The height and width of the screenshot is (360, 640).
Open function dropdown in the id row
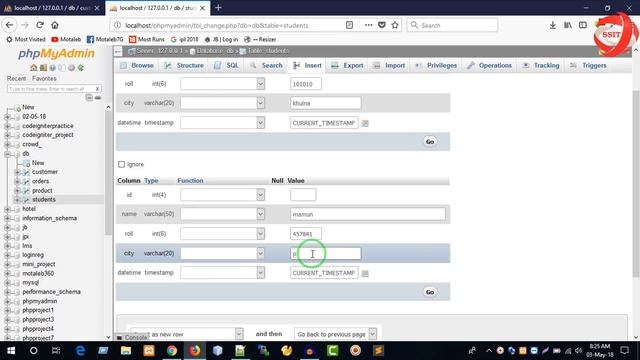222,195
